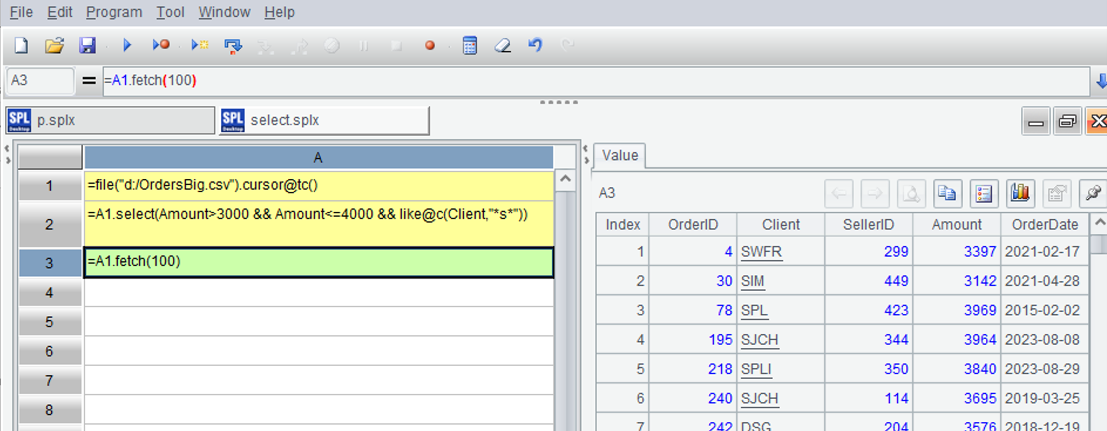Select cell A2 with the select expression

coord(318,224)
